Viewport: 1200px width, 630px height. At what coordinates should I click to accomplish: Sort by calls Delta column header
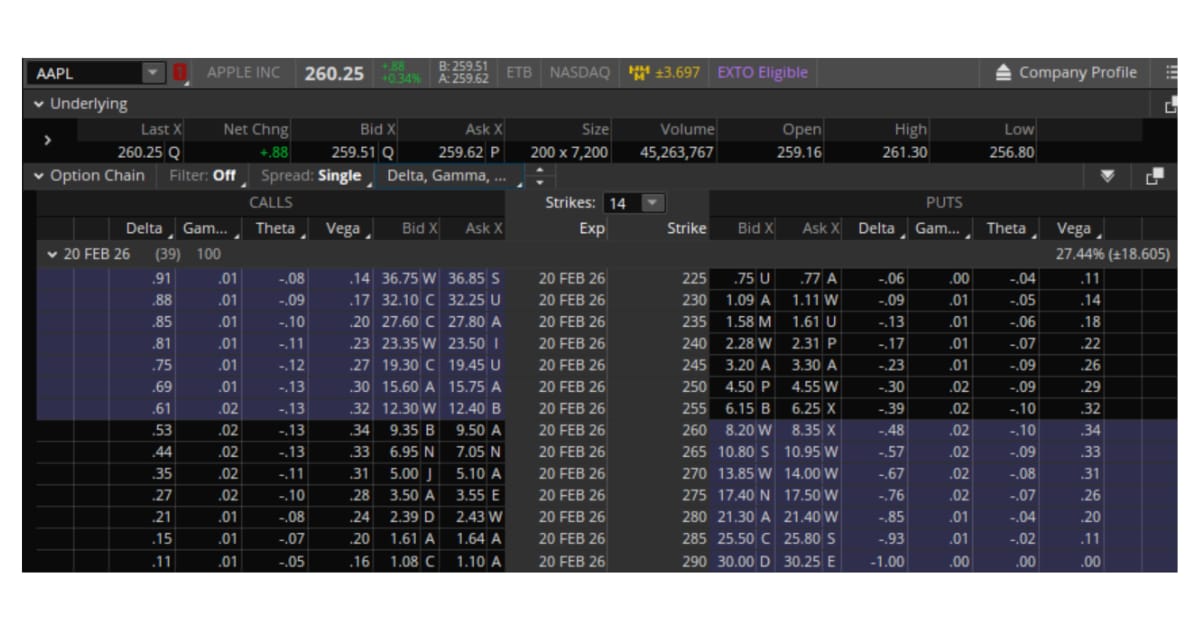click(x=144, y=228)
